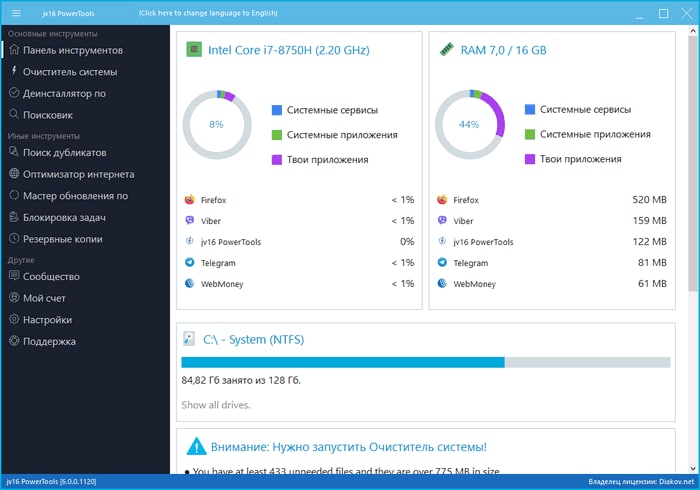Click the scrollbar up arrow
Image resolution: width=700 pixels, height=490 pixels.
[x=692, y=31]
